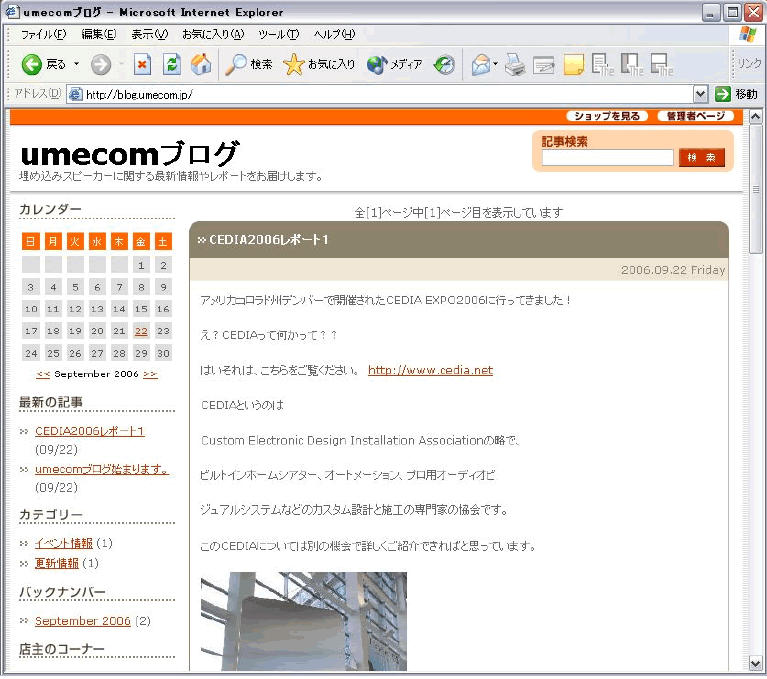767x679 pixels.
Task: Open the umecomブログ始まります。 link
Action: [102, 469]
